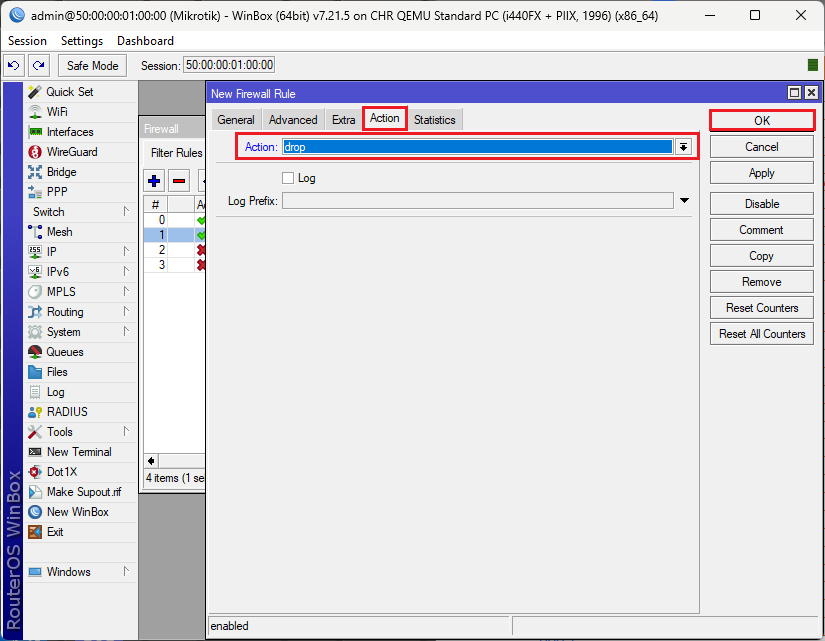Open the Files section

(80, 372)
